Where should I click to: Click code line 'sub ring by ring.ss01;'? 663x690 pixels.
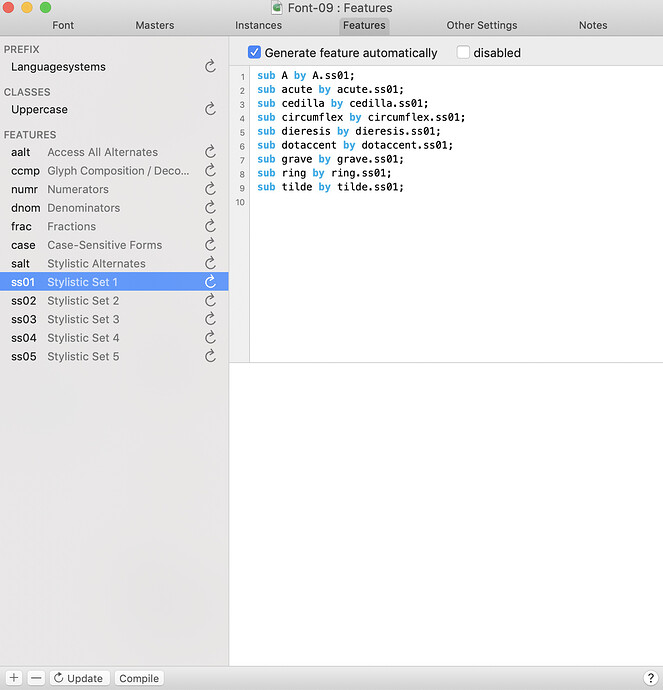(x=324, y=173)
